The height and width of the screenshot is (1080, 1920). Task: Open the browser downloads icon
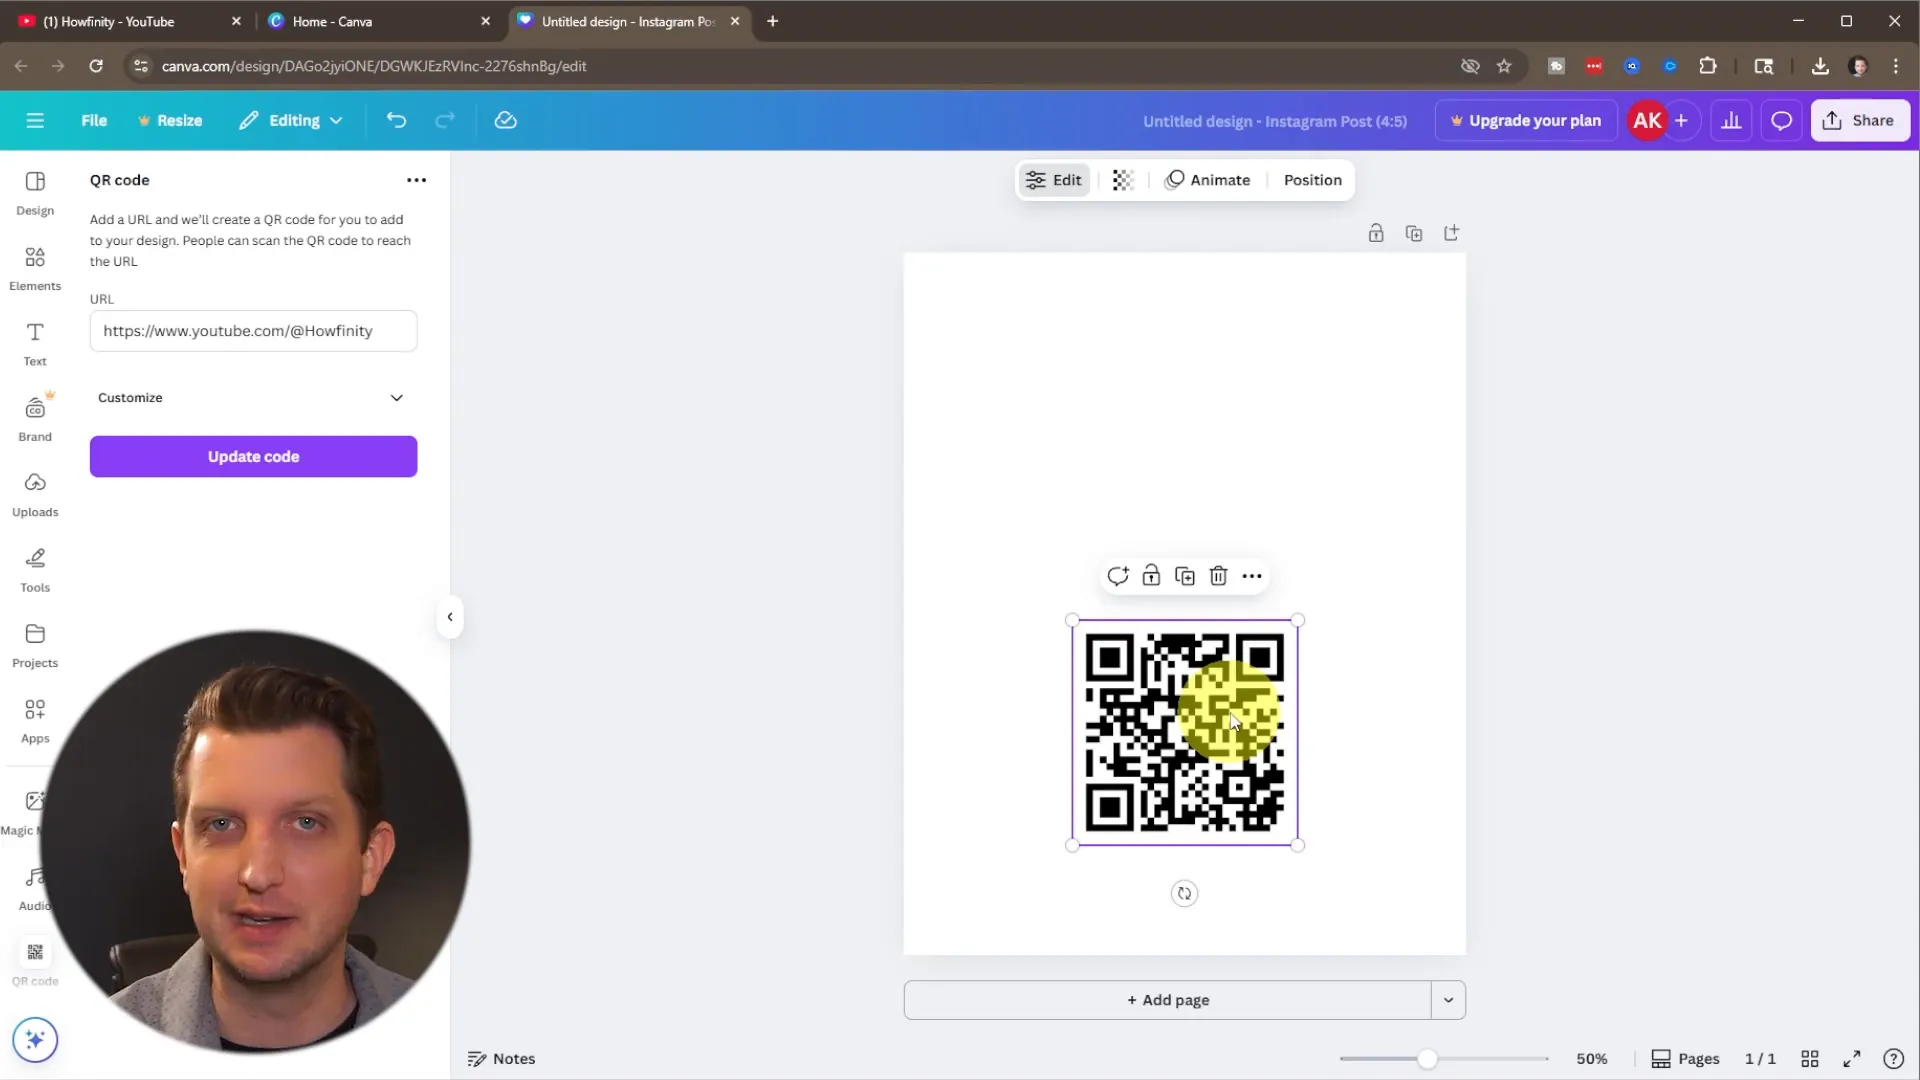click(x=1820, y=66)
